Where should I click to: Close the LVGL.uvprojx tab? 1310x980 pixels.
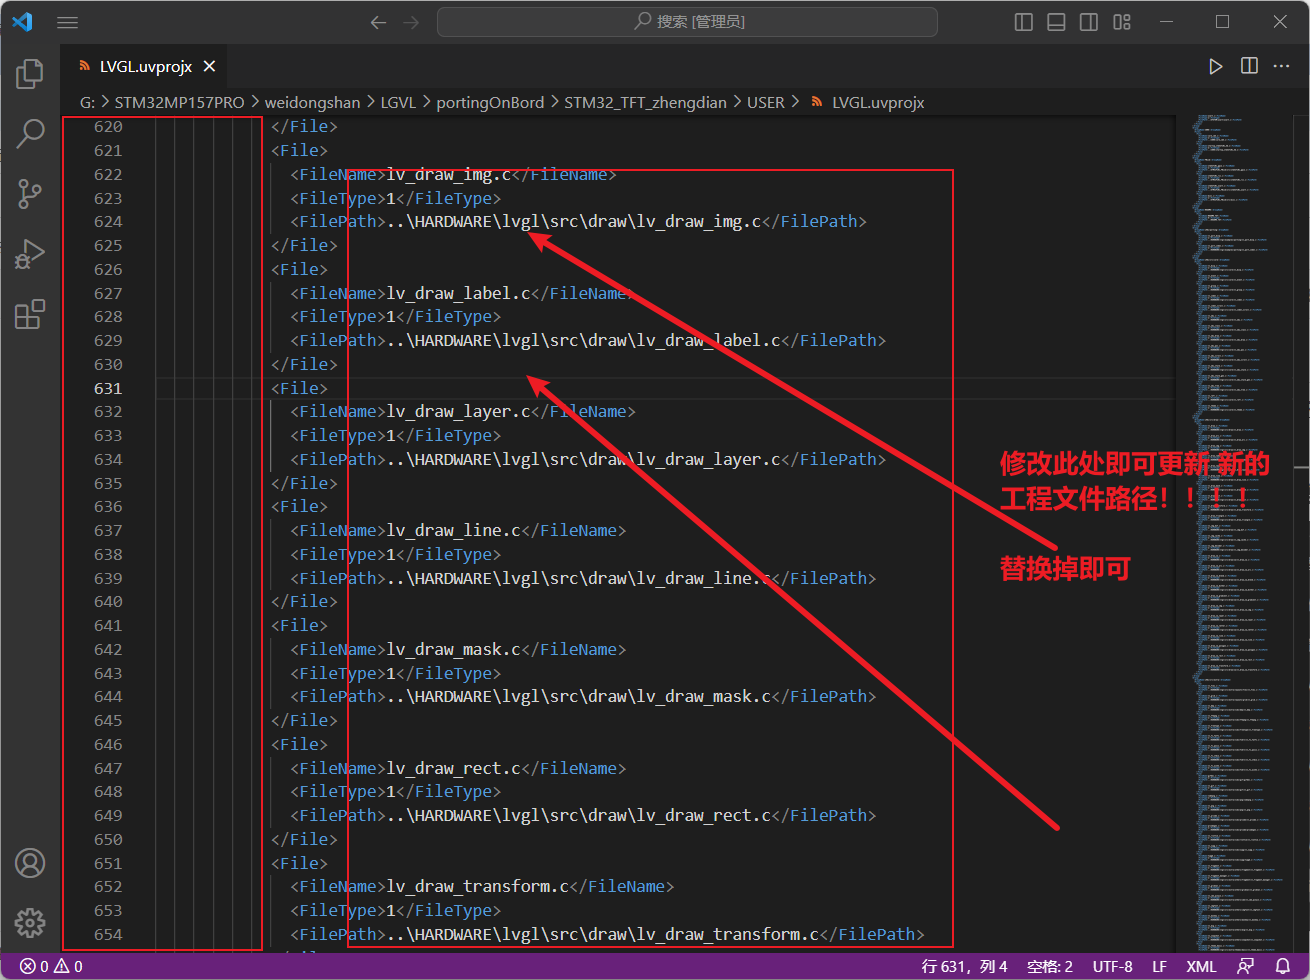click(209, 67)
